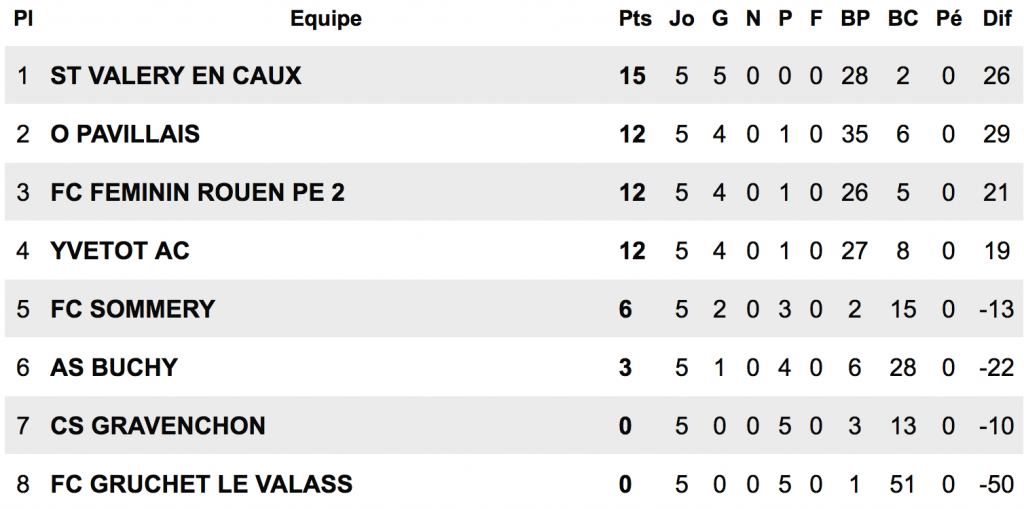Click the -50 goal difference cell
Screen dimensions: 1024x509
(996, 485)
